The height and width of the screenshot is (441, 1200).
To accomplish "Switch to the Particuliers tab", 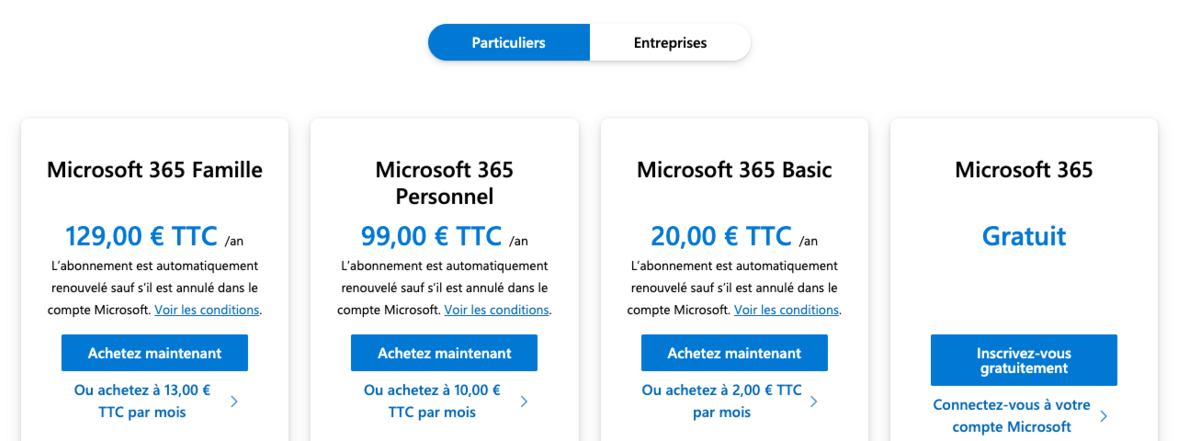I will (x=508, y=43).
